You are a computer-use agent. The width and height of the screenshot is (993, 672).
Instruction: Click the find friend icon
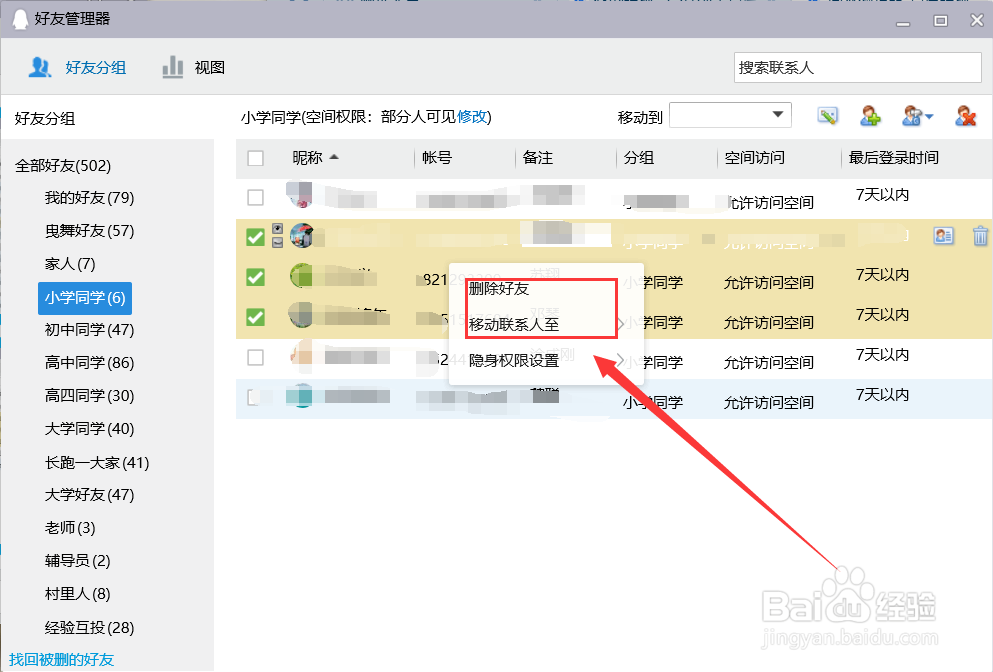click(x=911, y=115)
